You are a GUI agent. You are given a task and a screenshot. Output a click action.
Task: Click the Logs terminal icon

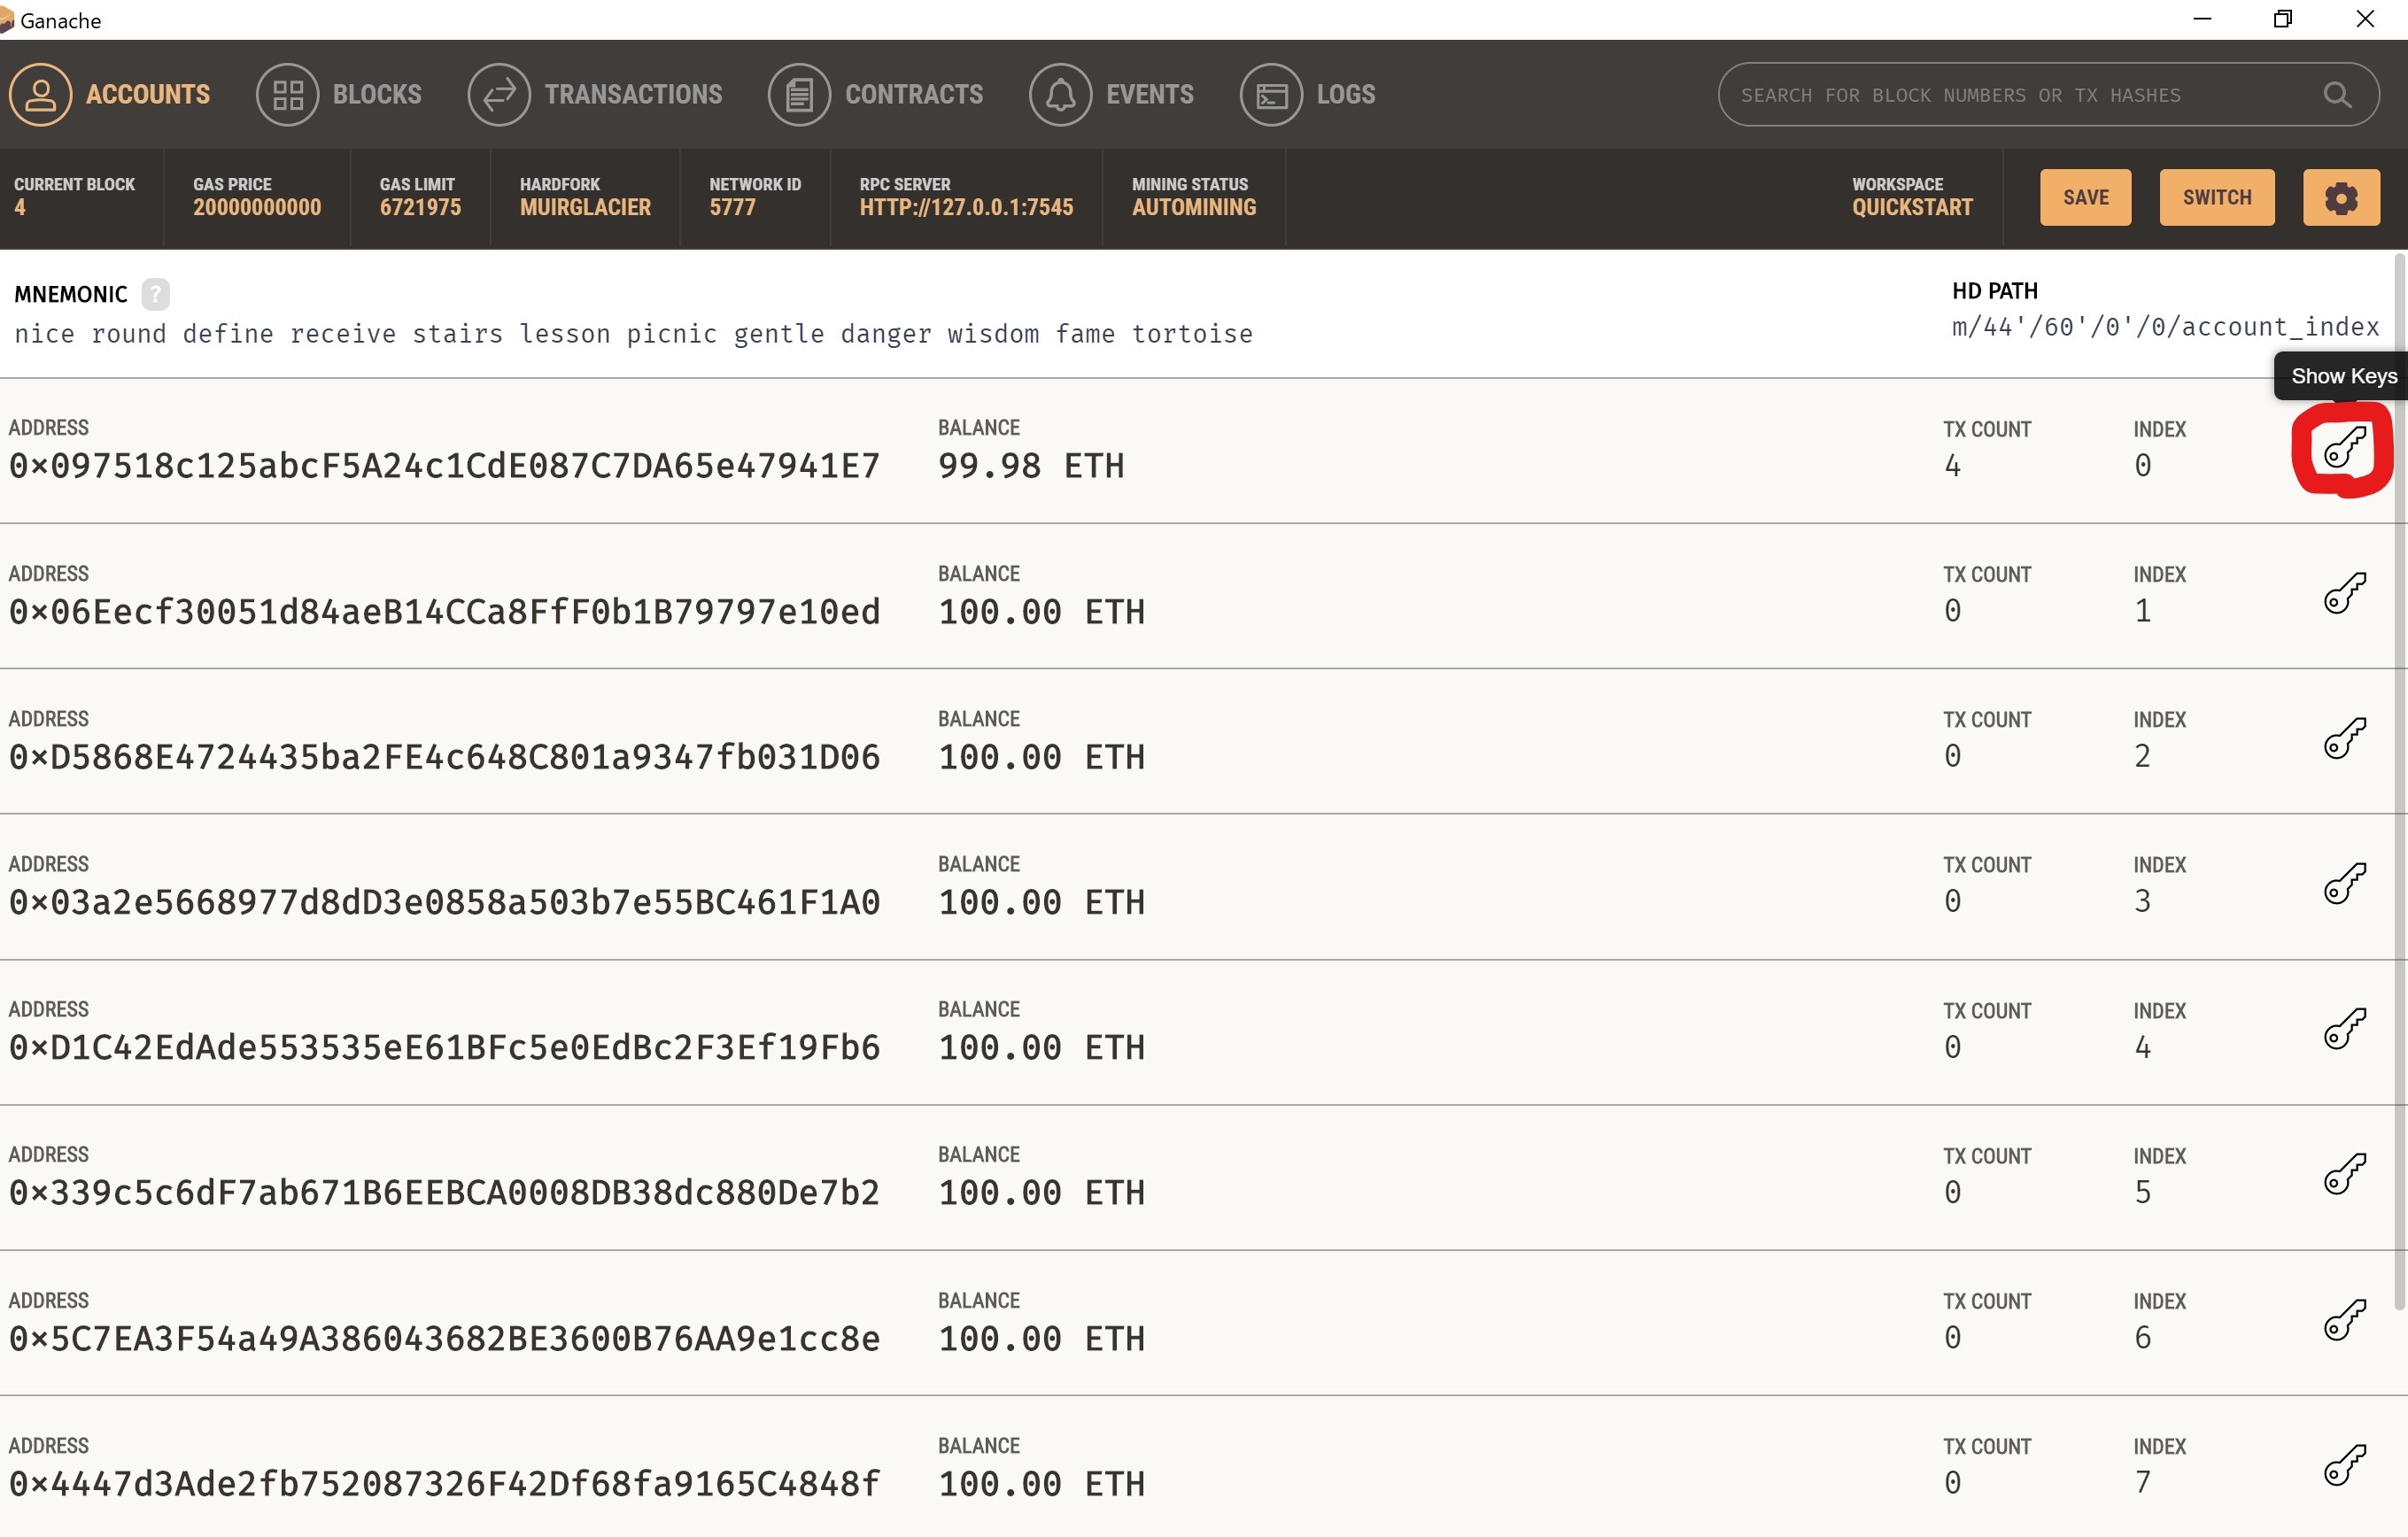tap(1271, 94)
